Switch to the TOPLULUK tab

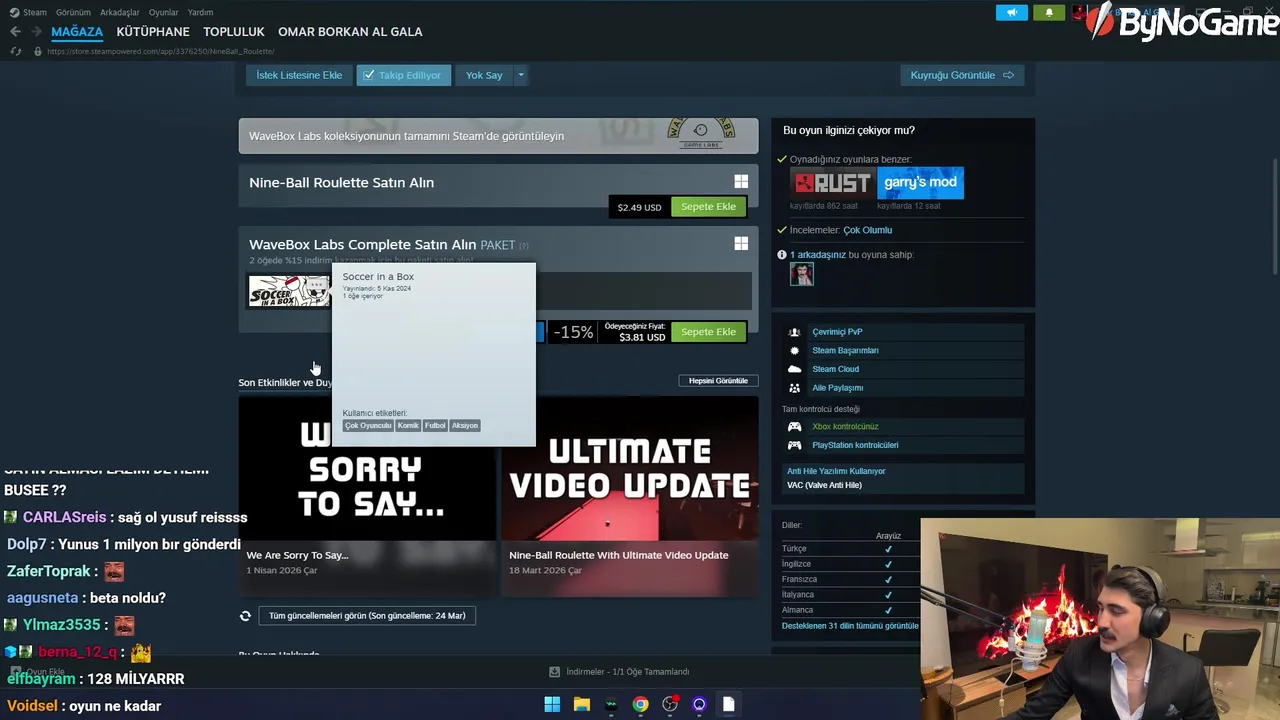click(234, 32)
